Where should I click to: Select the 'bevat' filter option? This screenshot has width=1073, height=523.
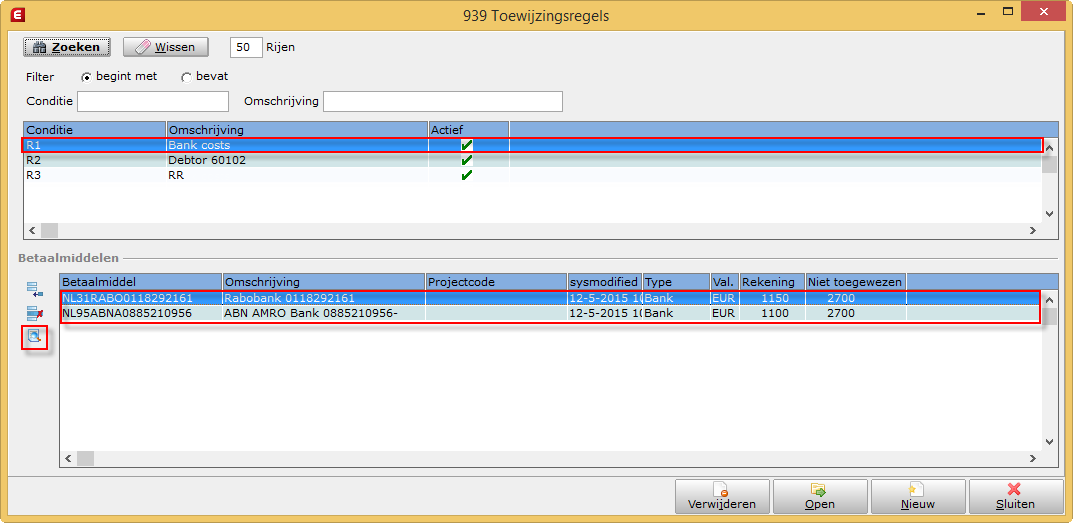(x=186, y=77)
